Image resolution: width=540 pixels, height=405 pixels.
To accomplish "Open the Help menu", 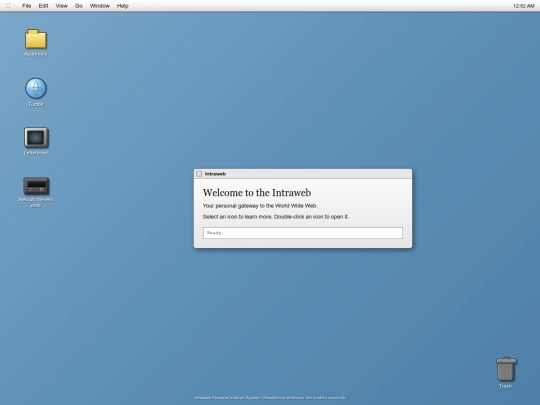I will coord(123,6).
